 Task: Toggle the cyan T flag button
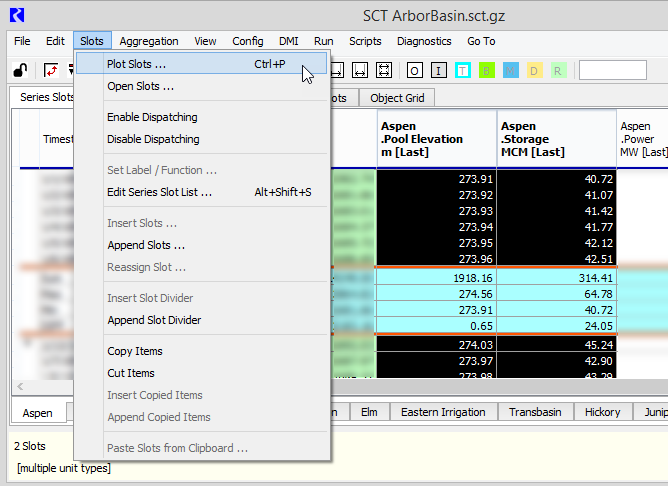pos(463,70)
